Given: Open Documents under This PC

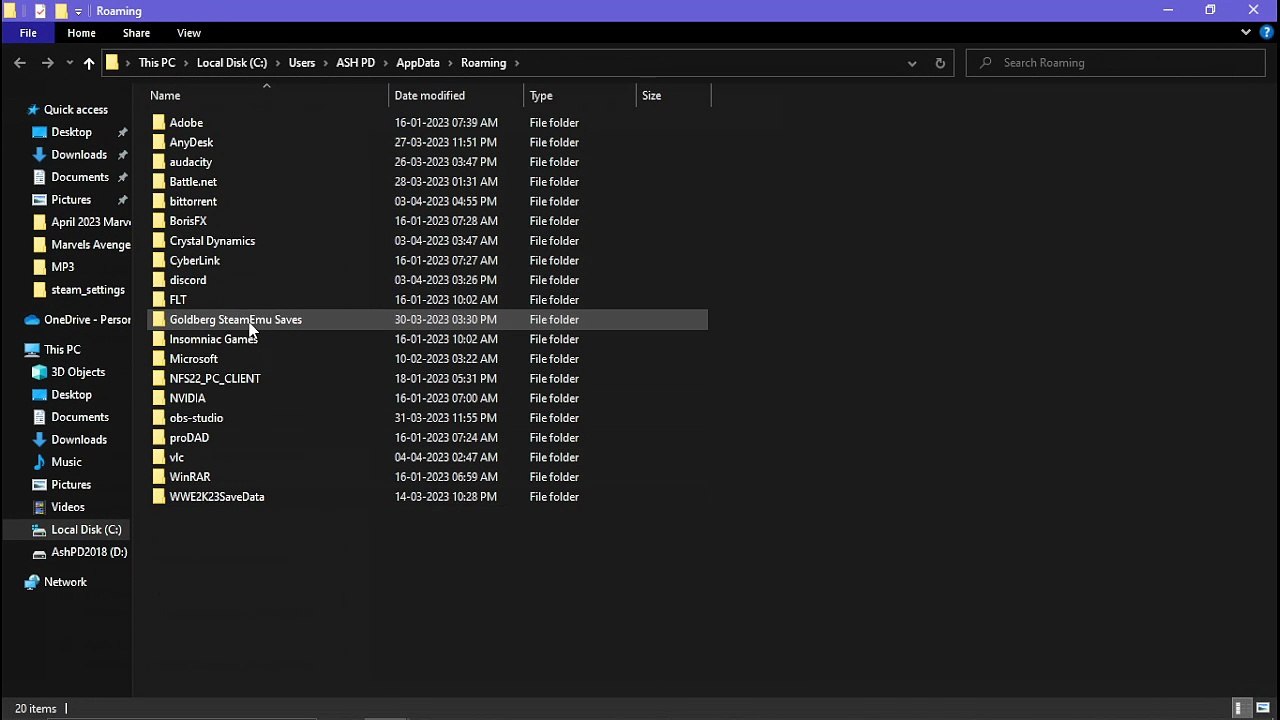Looking at the screenshot, I should click(80, 417).
